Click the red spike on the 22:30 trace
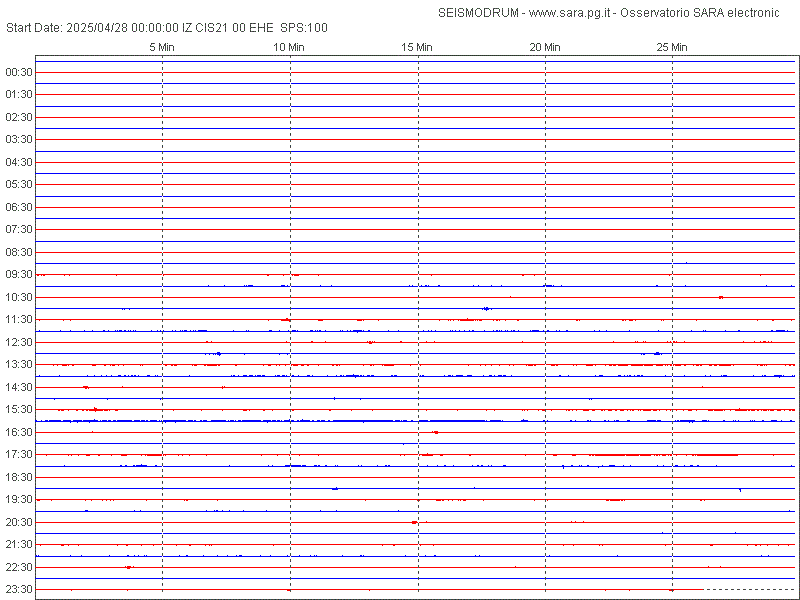Screen dimensions: 800x600 pyautogui.click(x=129, y=567)
